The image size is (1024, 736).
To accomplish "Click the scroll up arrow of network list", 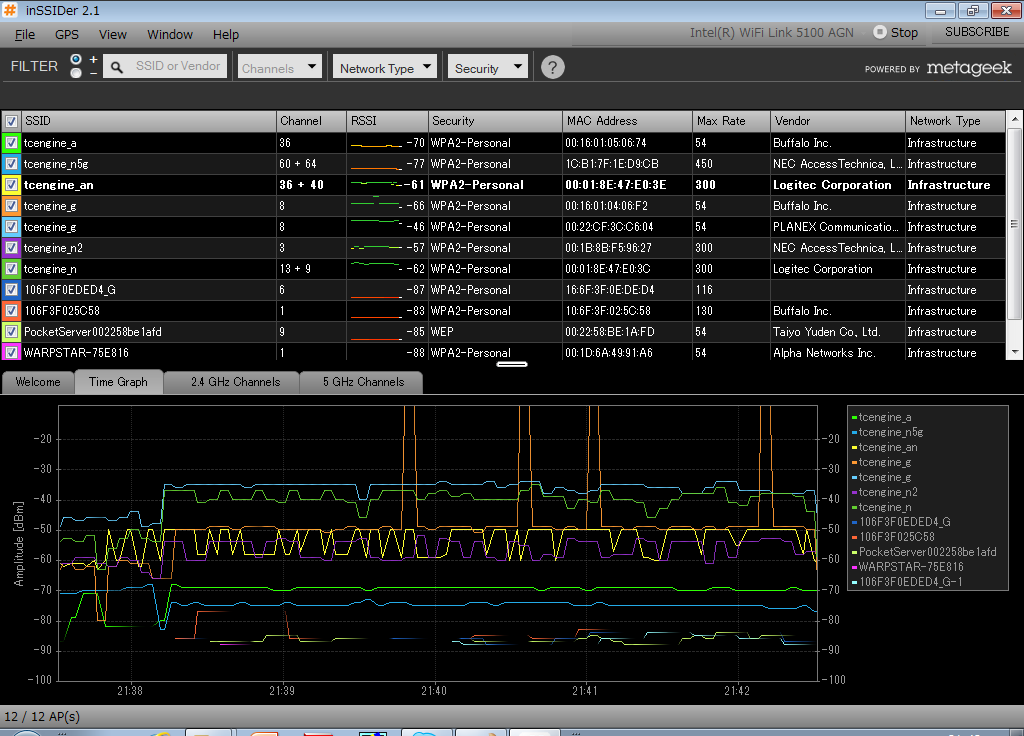I will coord(1014,120).
